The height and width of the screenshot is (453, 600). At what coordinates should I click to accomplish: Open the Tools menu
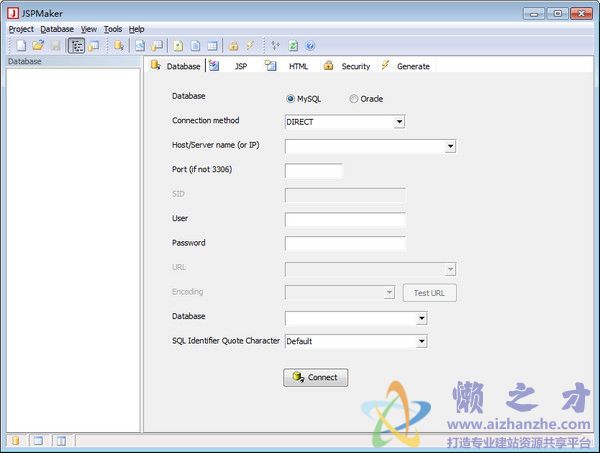click(x=113, y=29)
